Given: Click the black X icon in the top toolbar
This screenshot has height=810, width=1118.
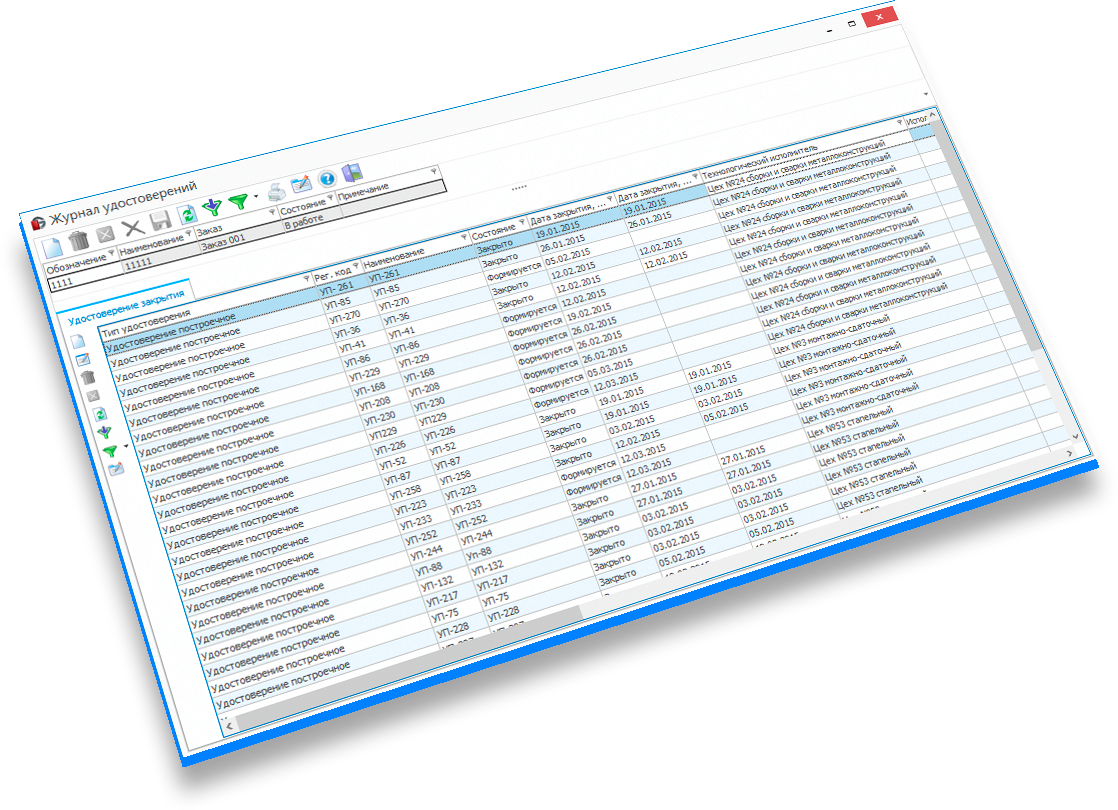Looking at the screenshot, I should click(x=133, y=227).
